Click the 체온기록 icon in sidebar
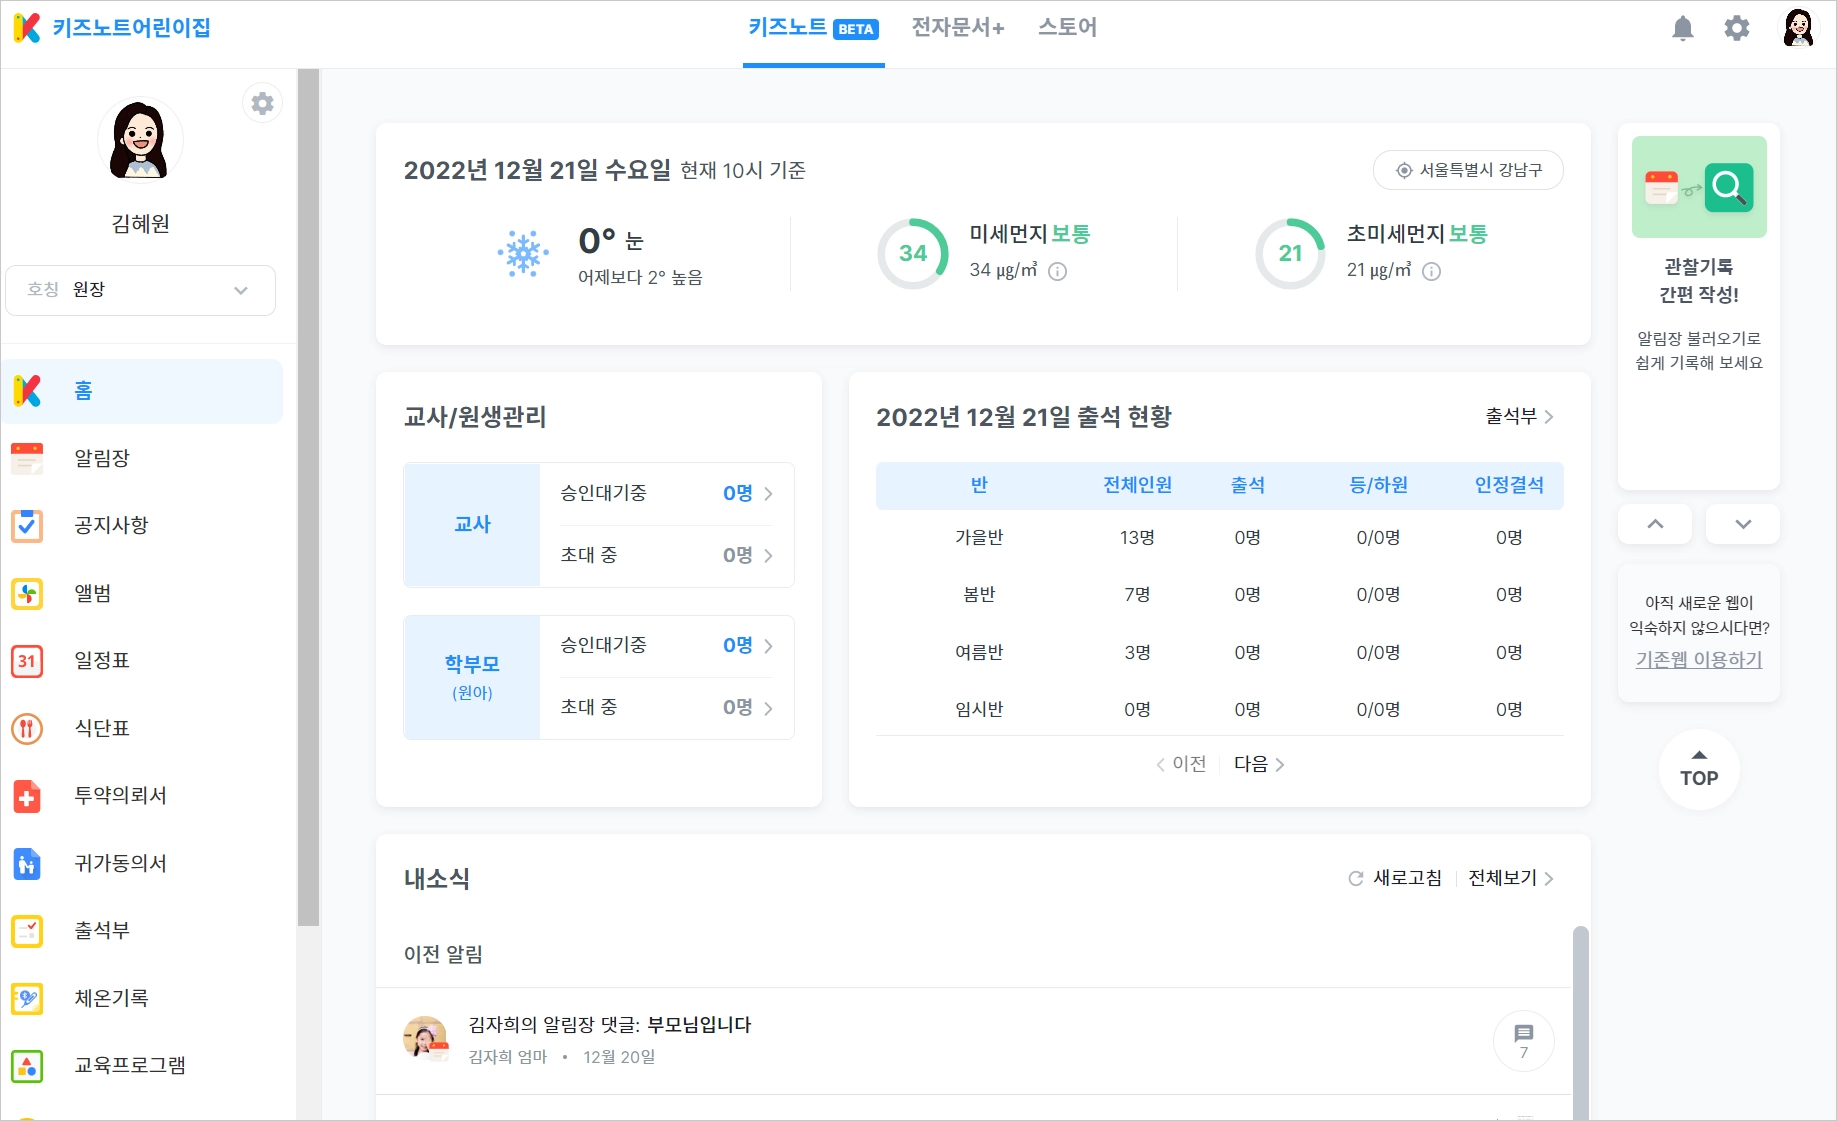The image size is (1837, 1121). 27,998
